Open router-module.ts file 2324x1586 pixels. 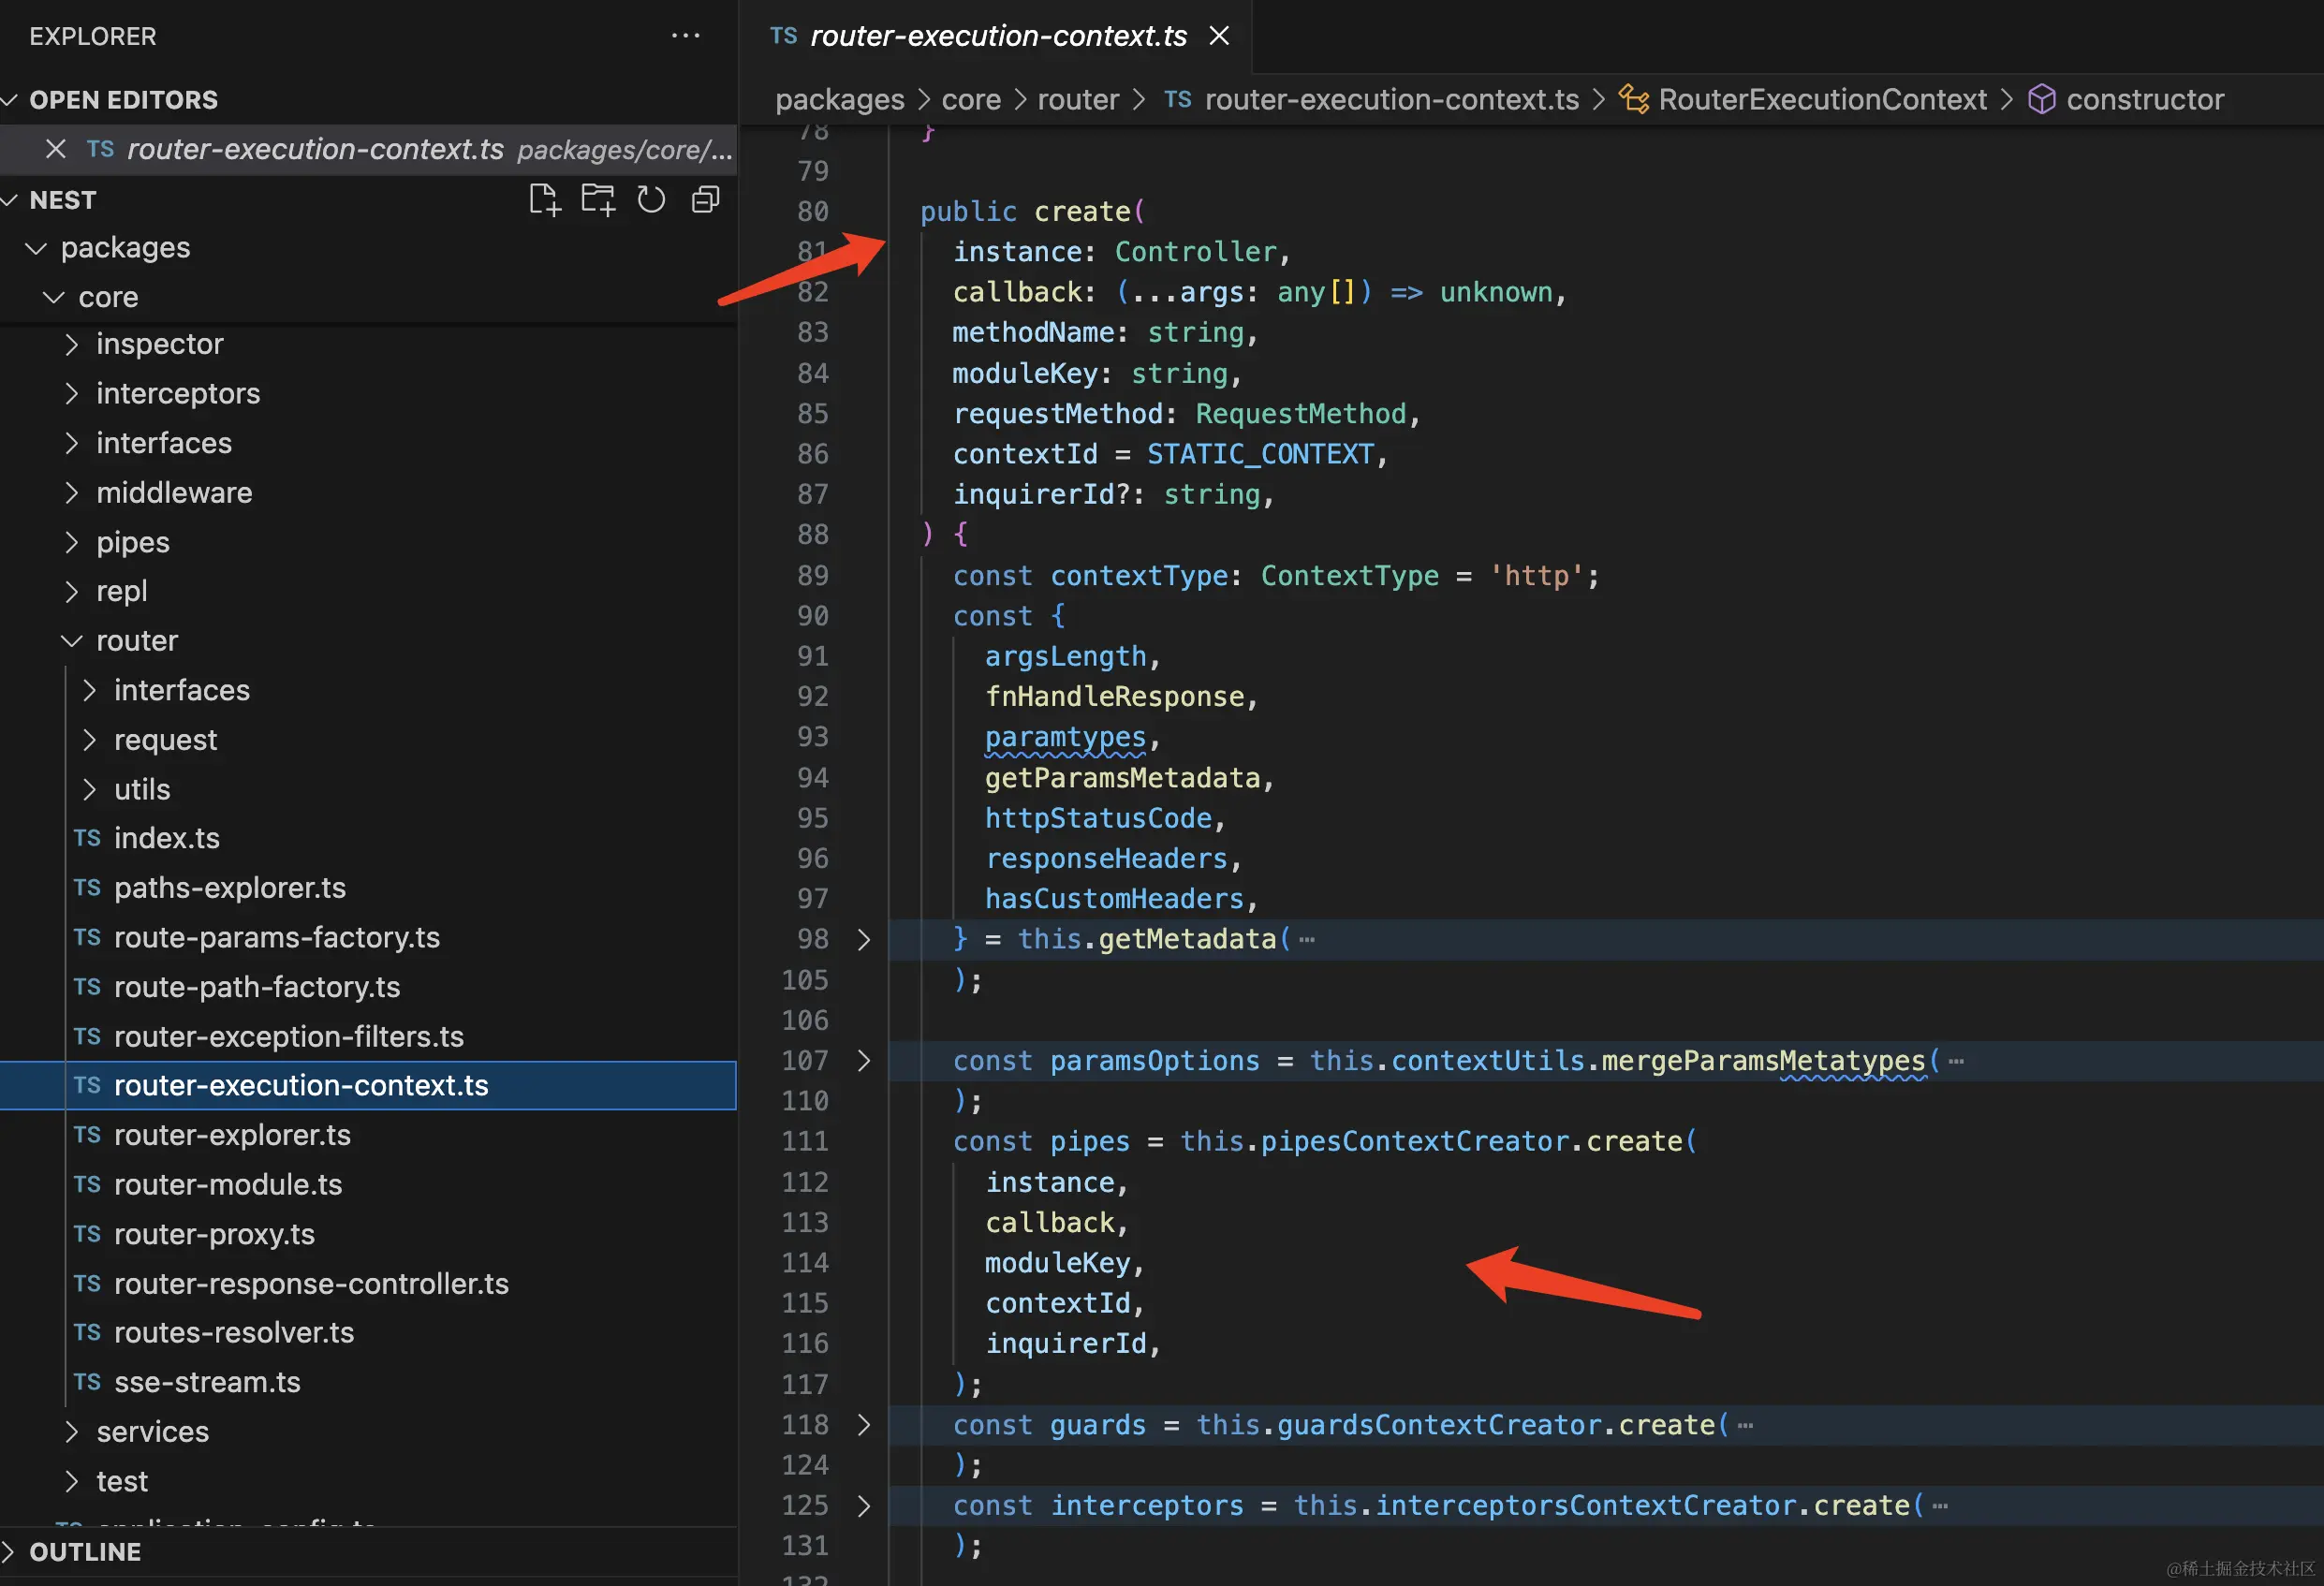pos(228,1184)
